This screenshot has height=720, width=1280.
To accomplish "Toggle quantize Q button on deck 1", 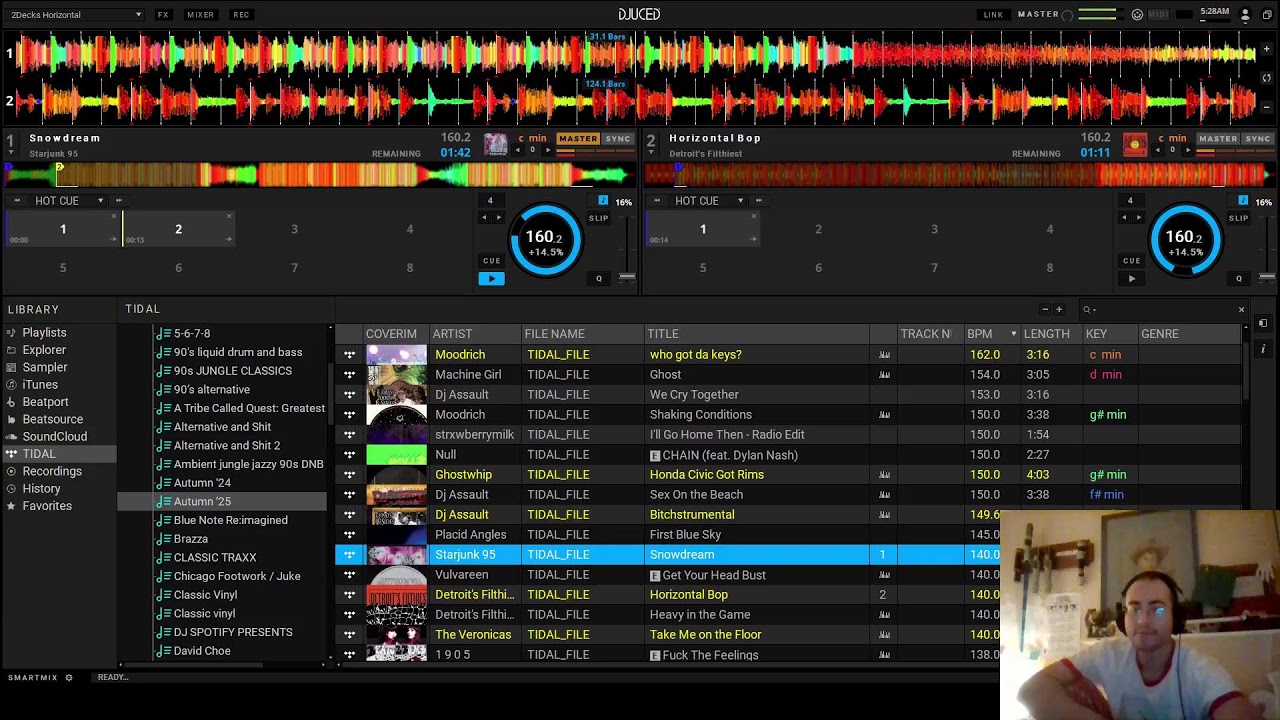I will [599, 278].
